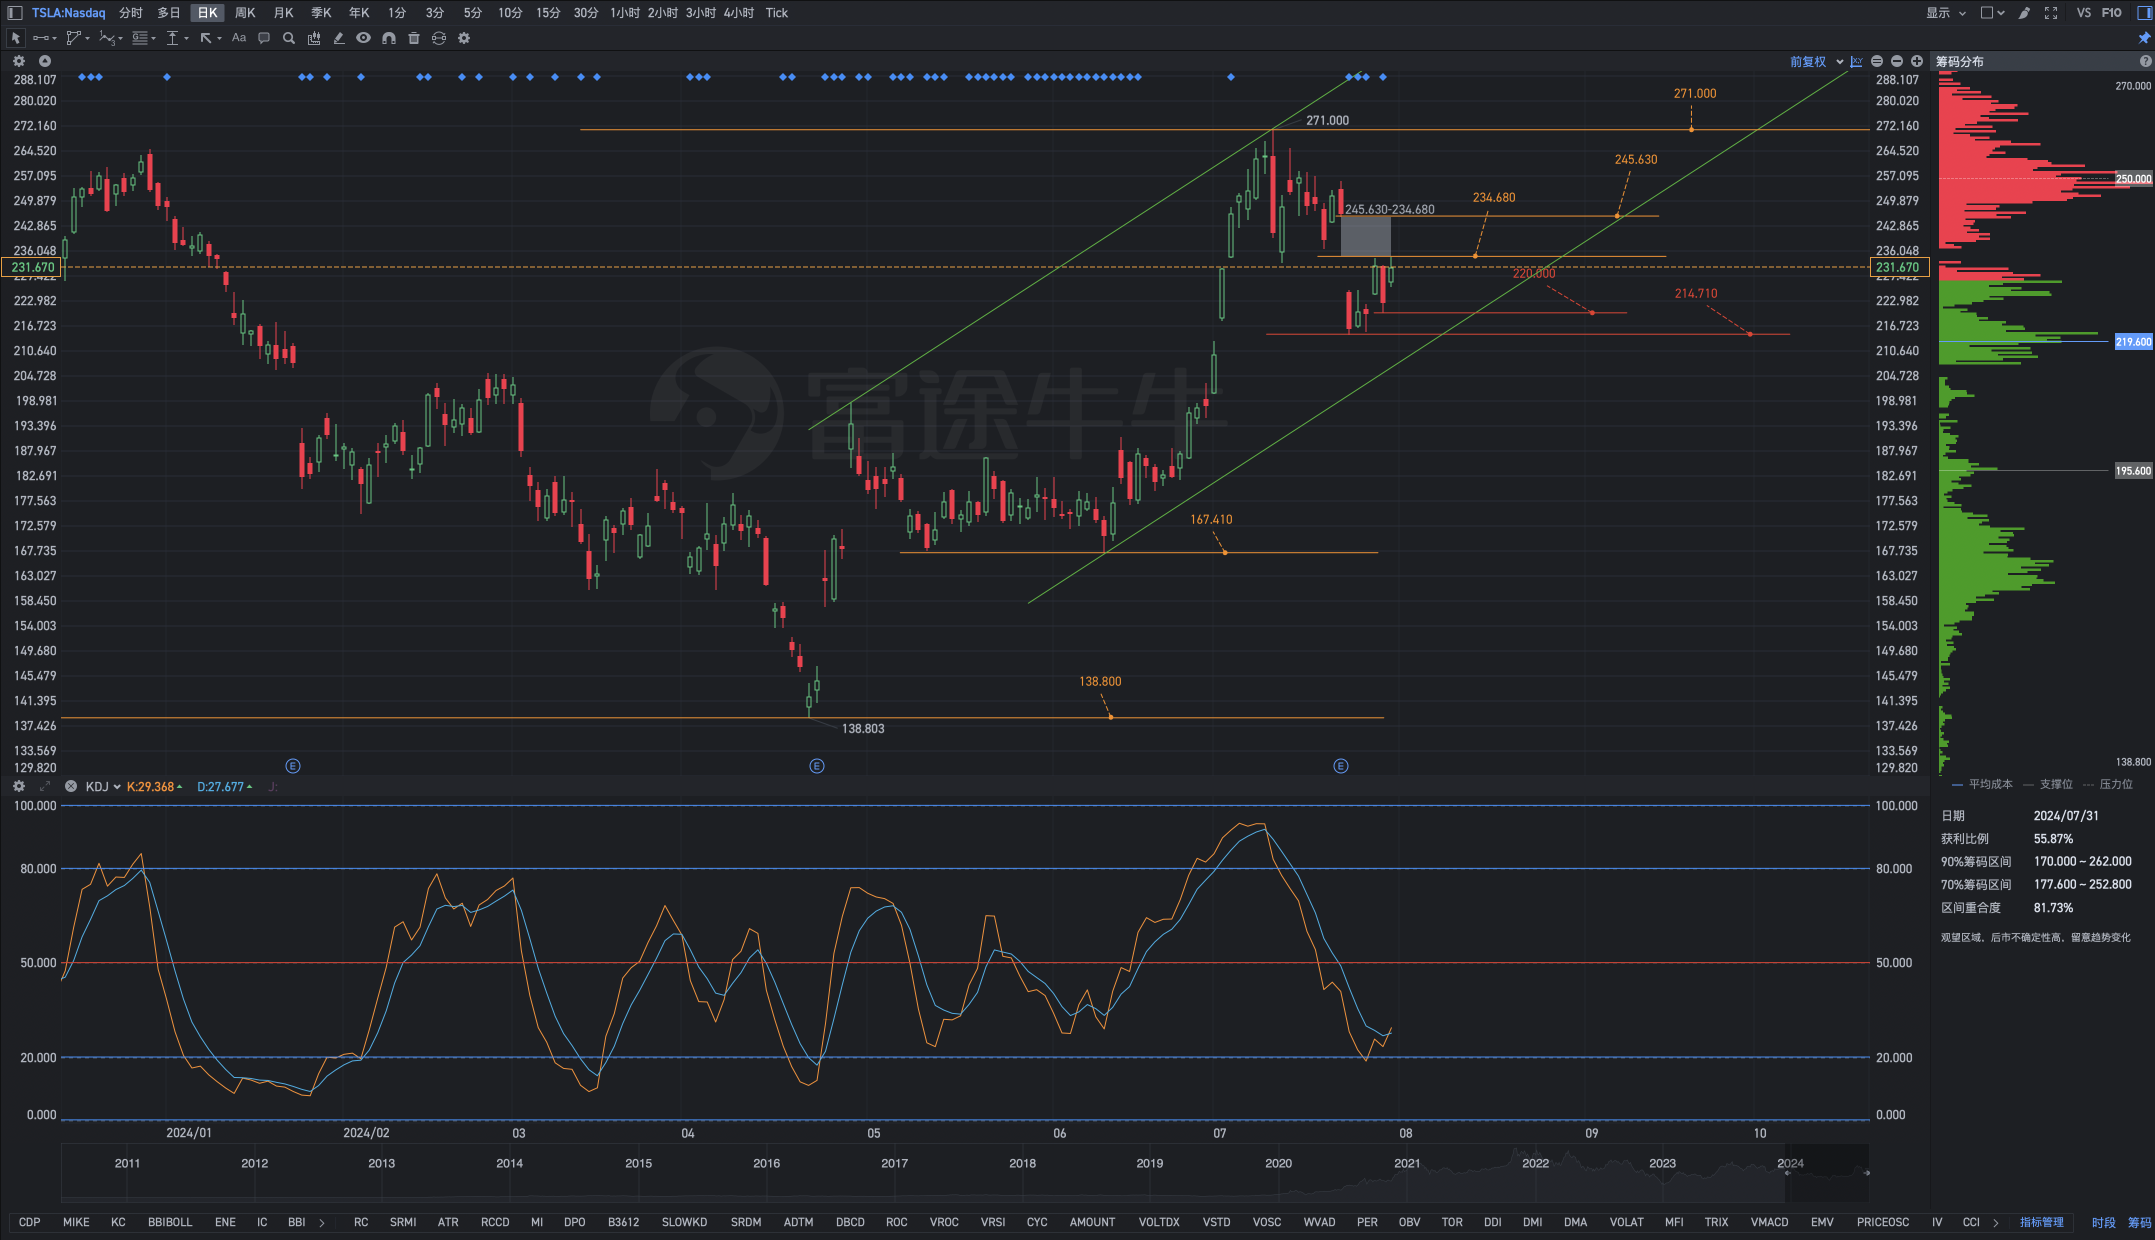This screenshot has height=1240, width=2155.
Task: Close the KDJ indicator panel
Action: pos(71,786)
